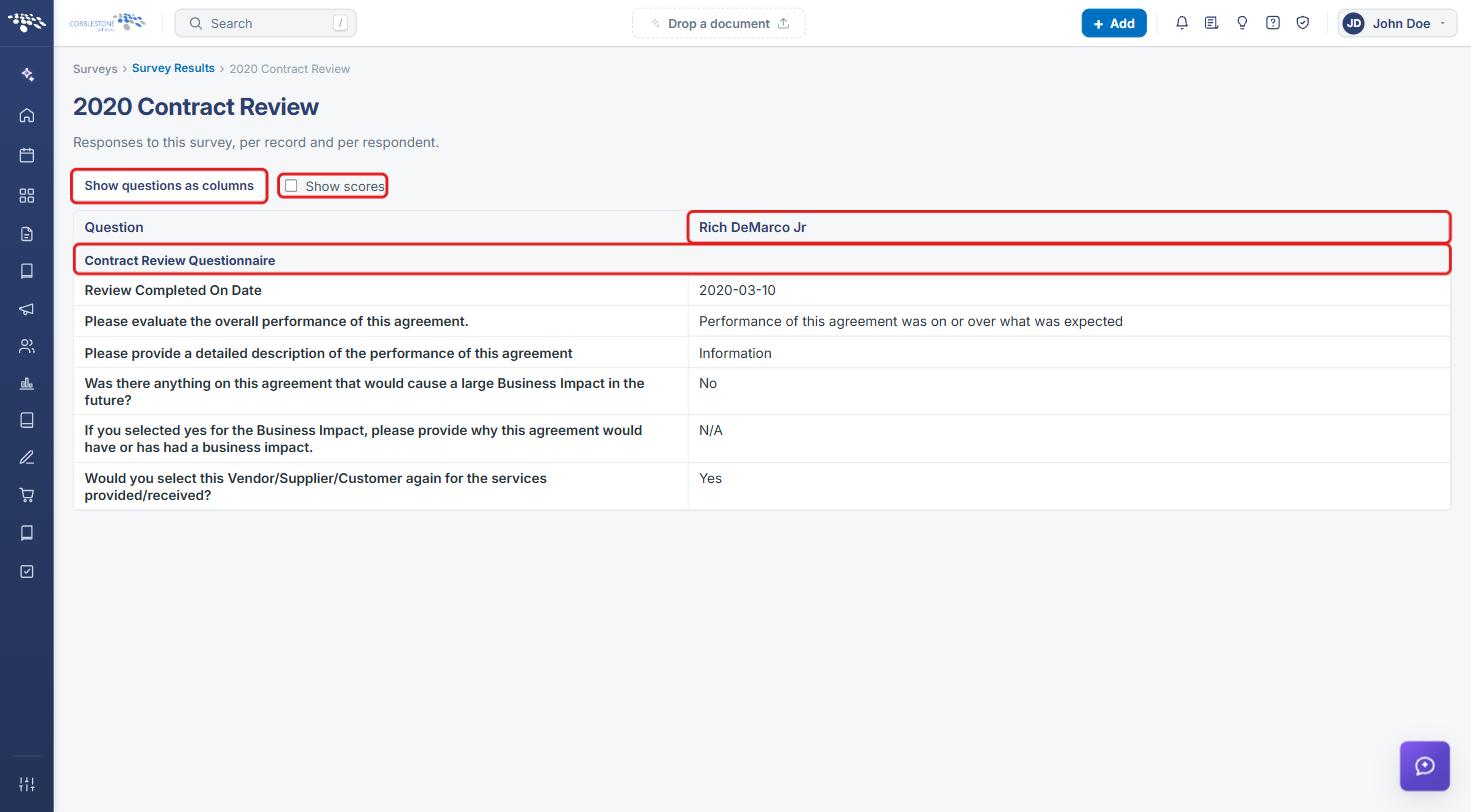This screenshot has width=1471, height=812.
Task: Click the Question column header
Action: point(380,227)
